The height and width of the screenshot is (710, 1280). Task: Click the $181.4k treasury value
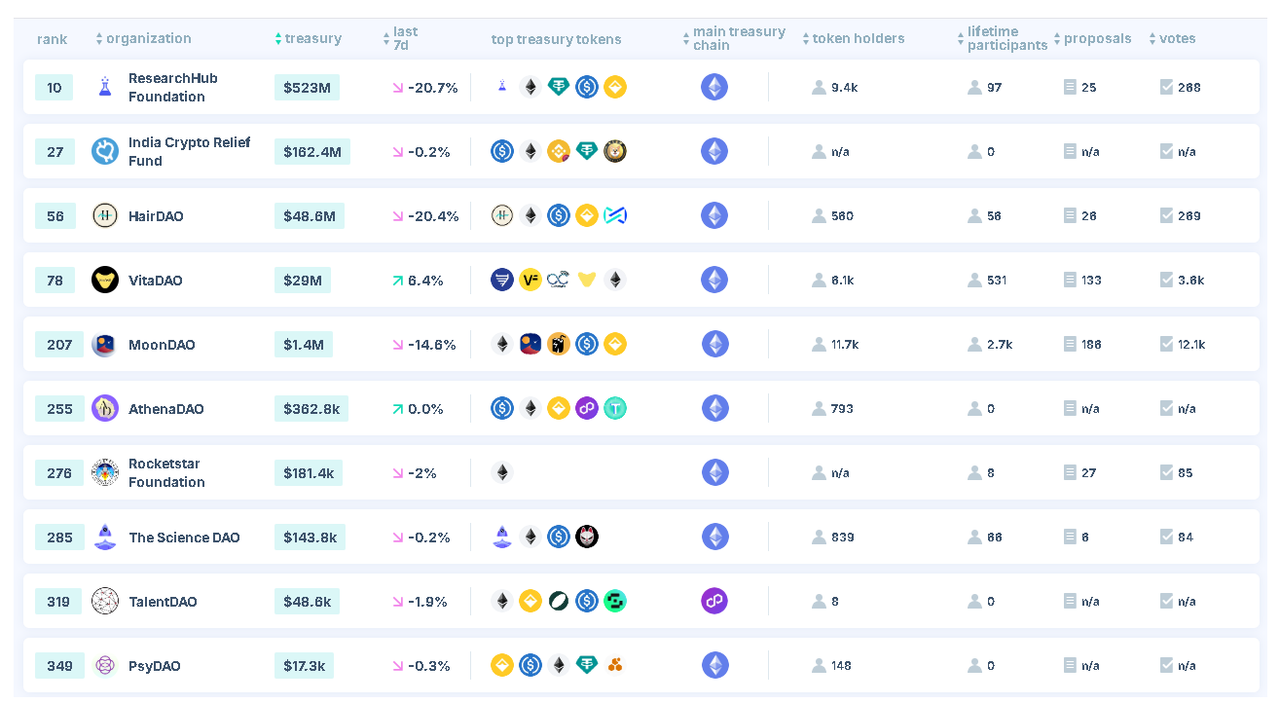click(309, 472)
